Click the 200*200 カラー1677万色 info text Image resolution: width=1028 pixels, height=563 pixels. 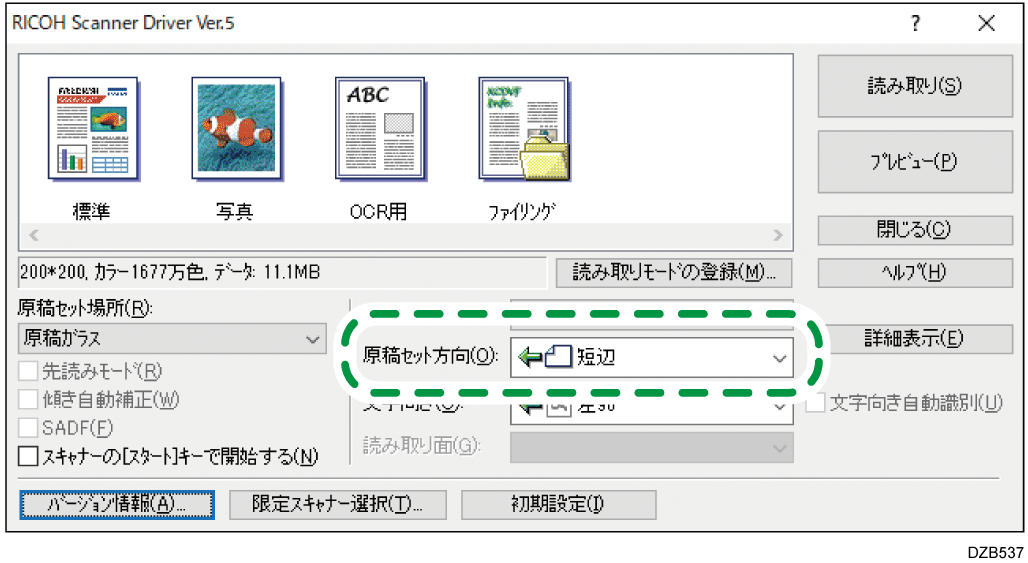pos(170,272)
